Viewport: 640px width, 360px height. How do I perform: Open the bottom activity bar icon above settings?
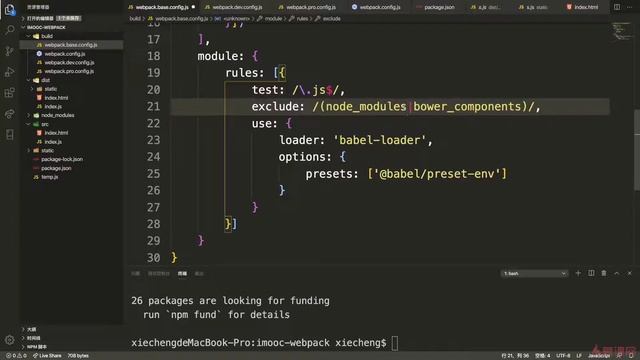pyautogui.click(x=9, y=135)
